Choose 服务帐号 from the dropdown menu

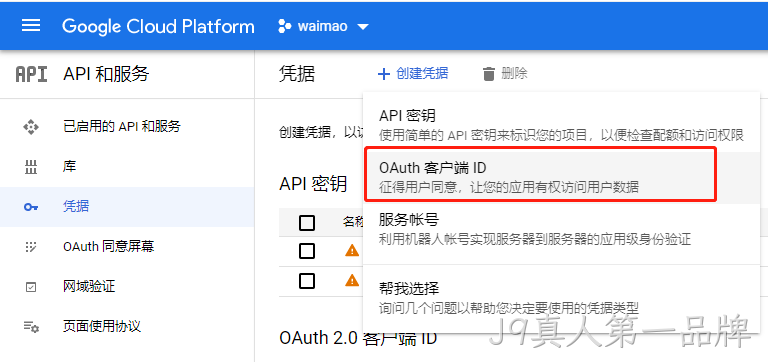pyautogui.click(x=561, y=229)
